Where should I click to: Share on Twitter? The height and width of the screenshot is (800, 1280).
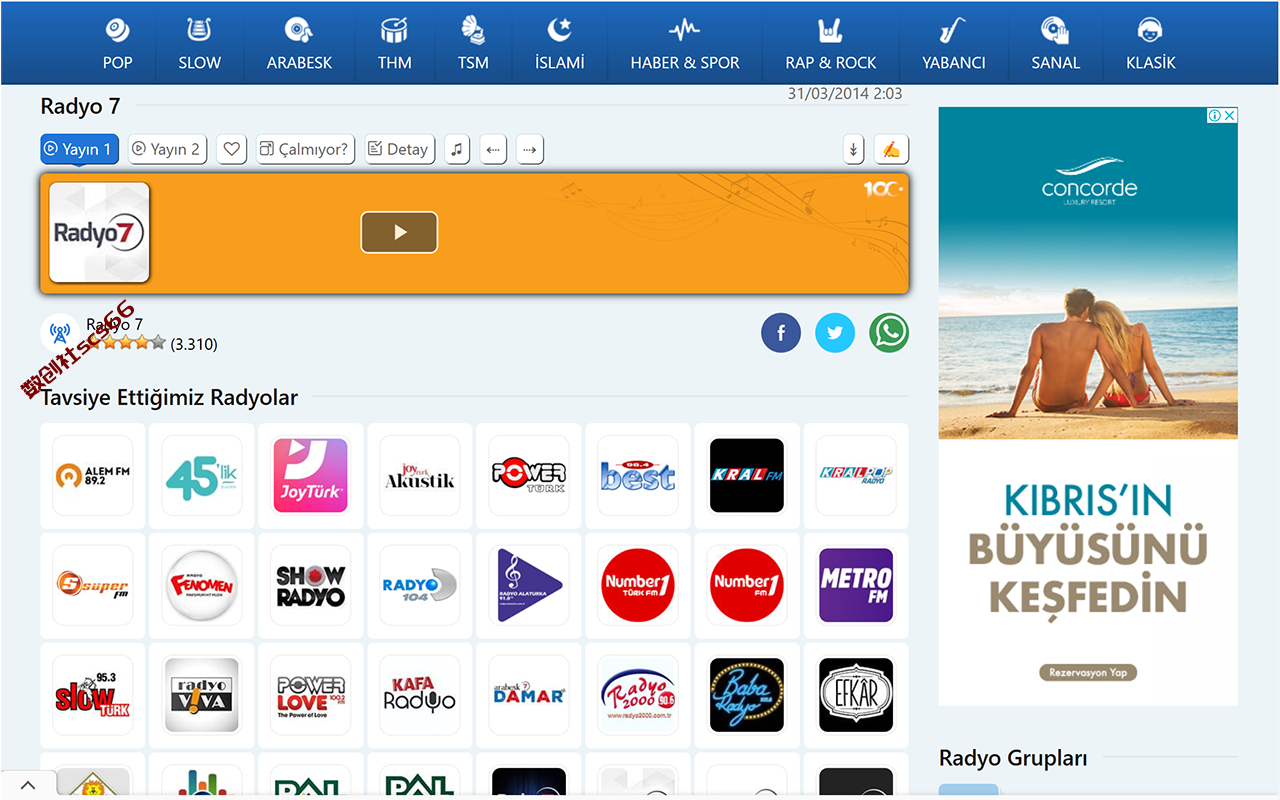click(835, 333)
